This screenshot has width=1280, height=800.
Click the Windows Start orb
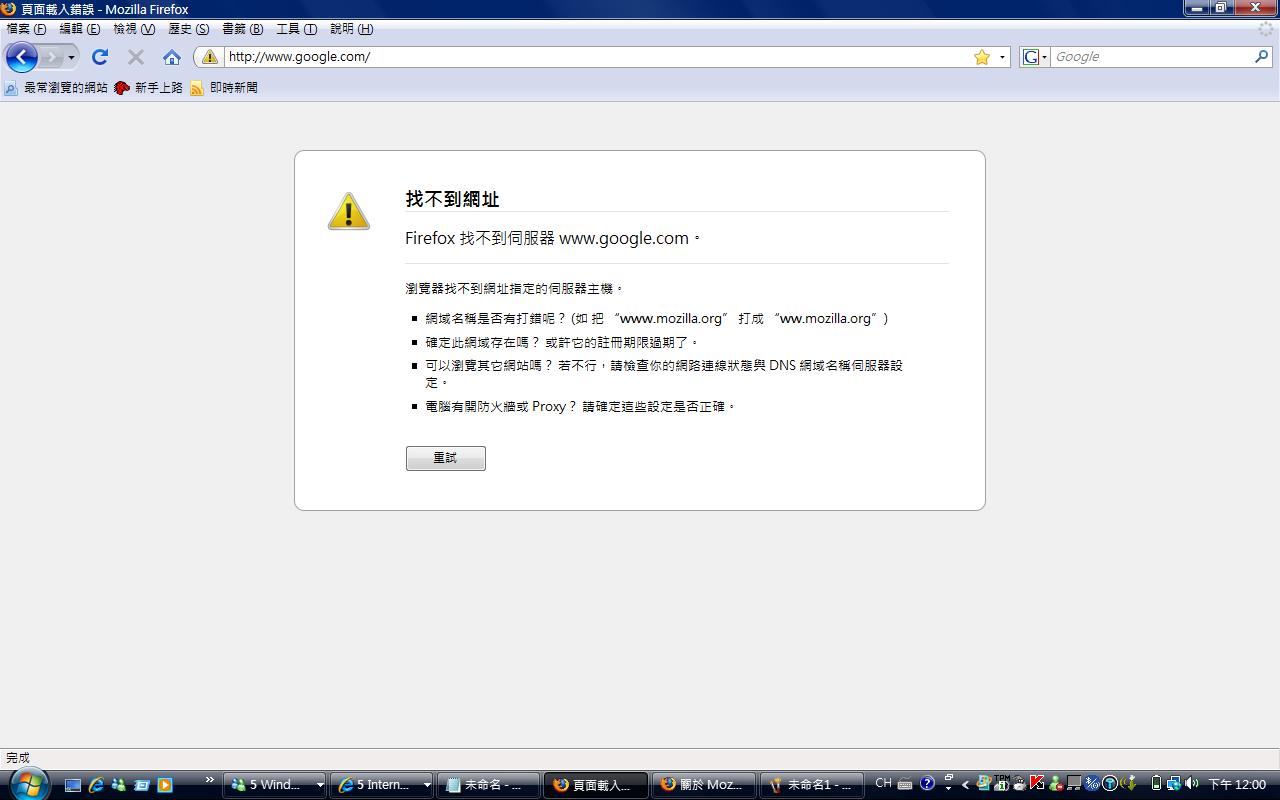(x=27, y=784)
